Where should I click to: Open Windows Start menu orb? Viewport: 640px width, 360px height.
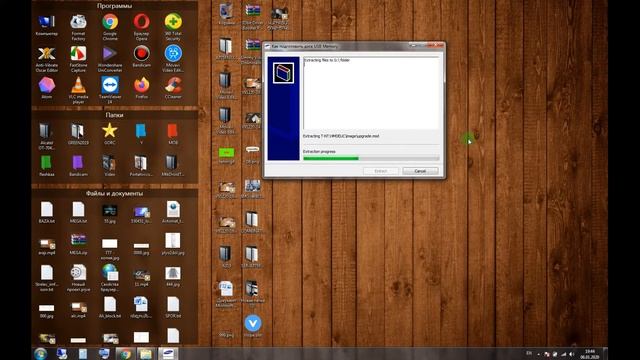tap(40, 354)
